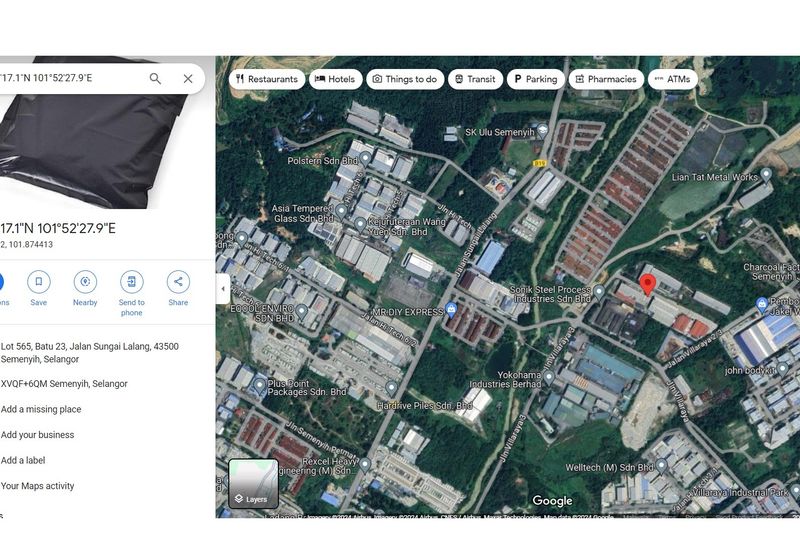
Task: Click the john bodykit map pin
Action: (783, 368)
